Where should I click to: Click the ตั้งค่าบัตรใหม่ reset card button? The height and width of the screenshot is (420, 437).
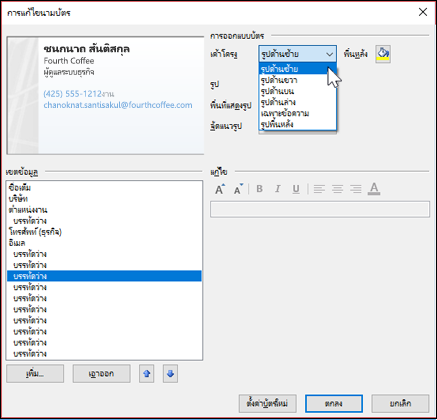coord(267,404)
